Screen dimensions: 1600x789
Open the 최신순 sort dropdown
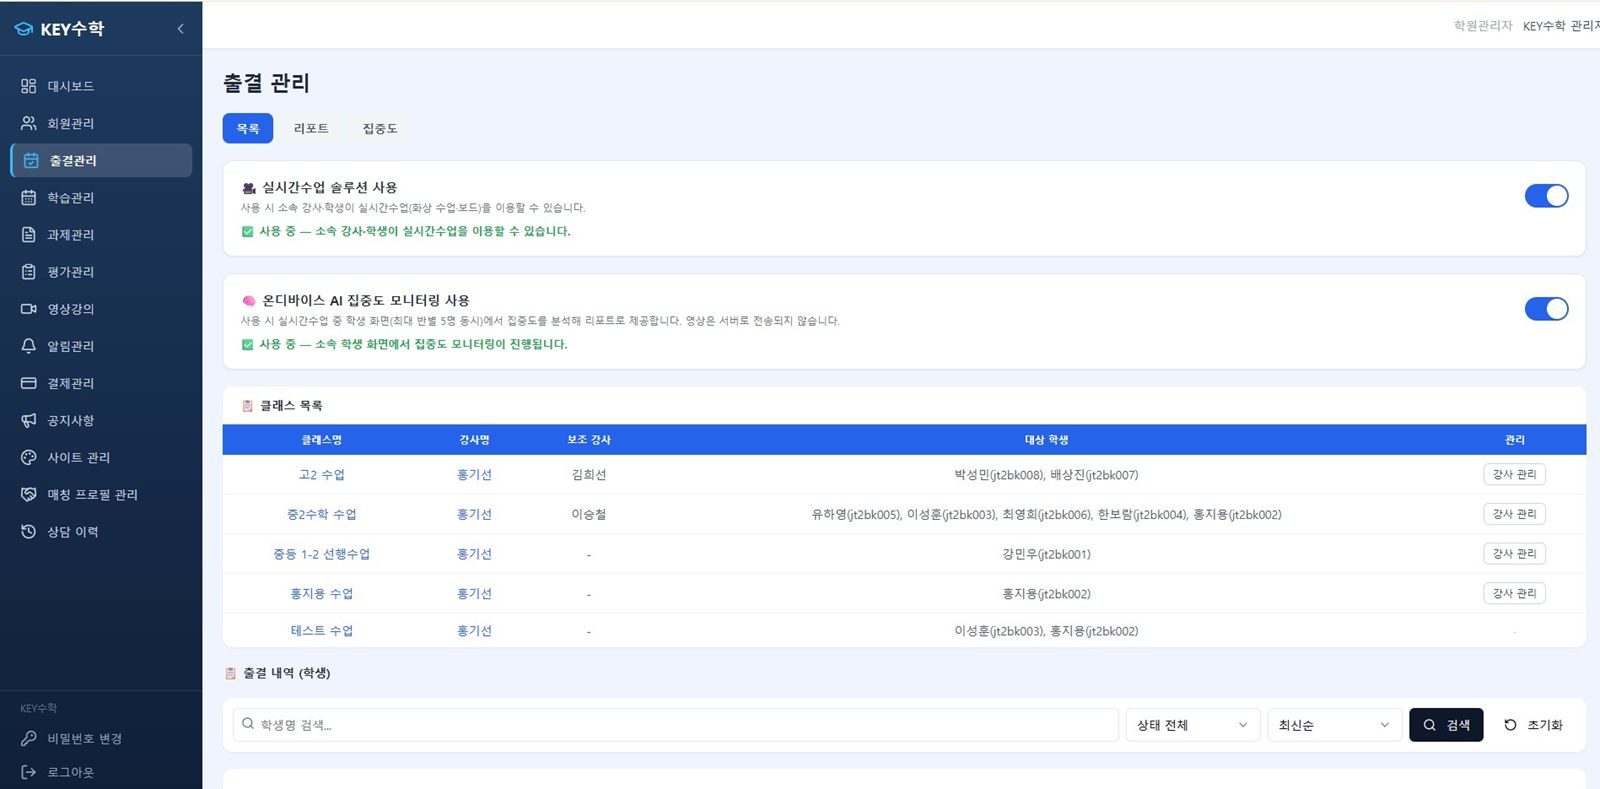point(1334,725)
